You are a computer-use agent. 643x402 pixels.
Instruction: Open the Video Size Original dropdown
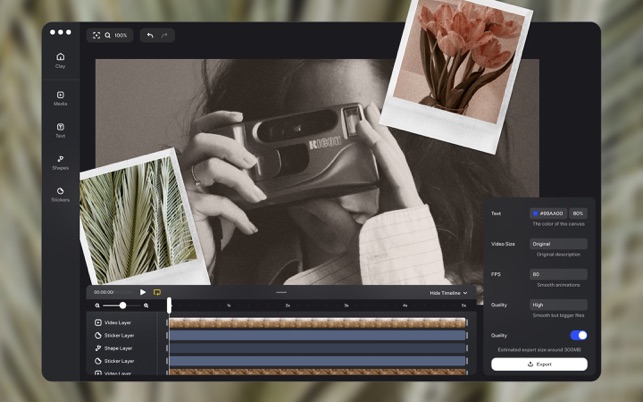coord(558,244)
